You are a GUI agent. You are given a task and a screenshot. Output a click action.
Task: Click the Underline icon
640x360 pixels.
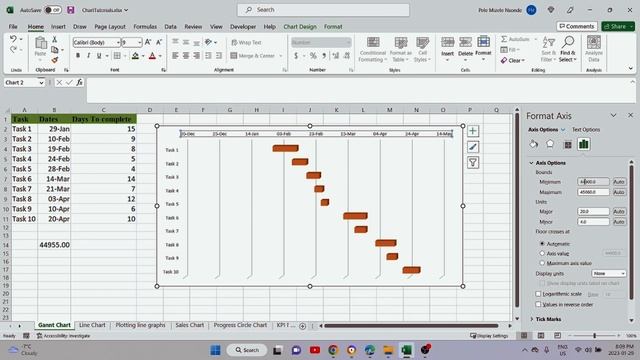point(99,56)
